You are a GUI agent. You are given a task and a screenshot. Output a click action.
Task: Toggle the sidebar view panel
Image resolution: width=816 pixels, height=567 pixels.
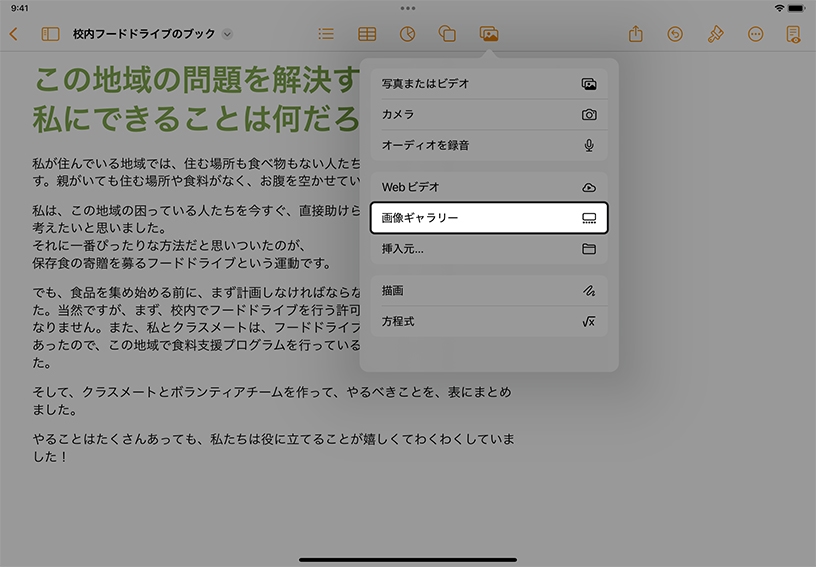[x=50, y=34]
